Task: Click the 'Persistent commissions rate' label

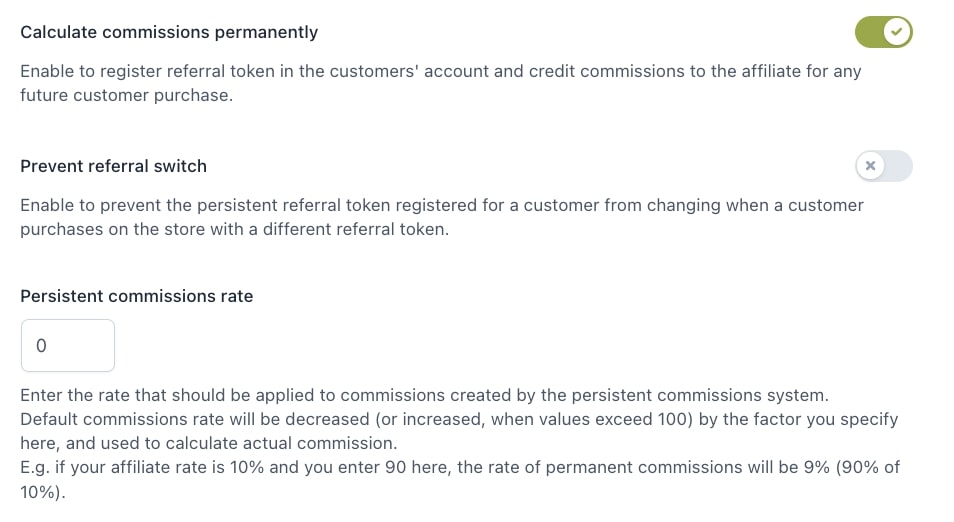Action: (136, 296)
